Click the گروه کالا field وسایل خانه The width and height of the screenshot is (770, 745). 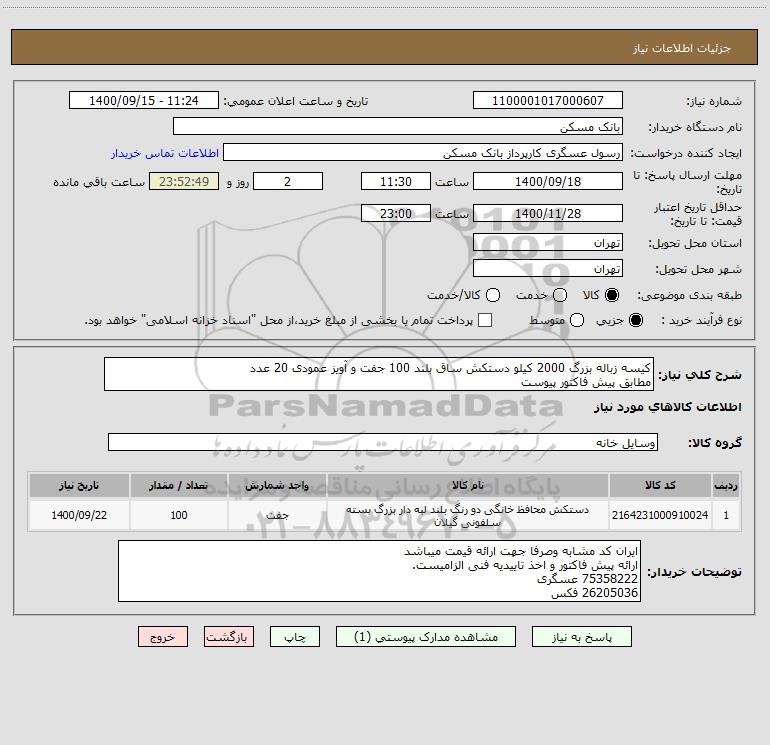coord(383,442)
